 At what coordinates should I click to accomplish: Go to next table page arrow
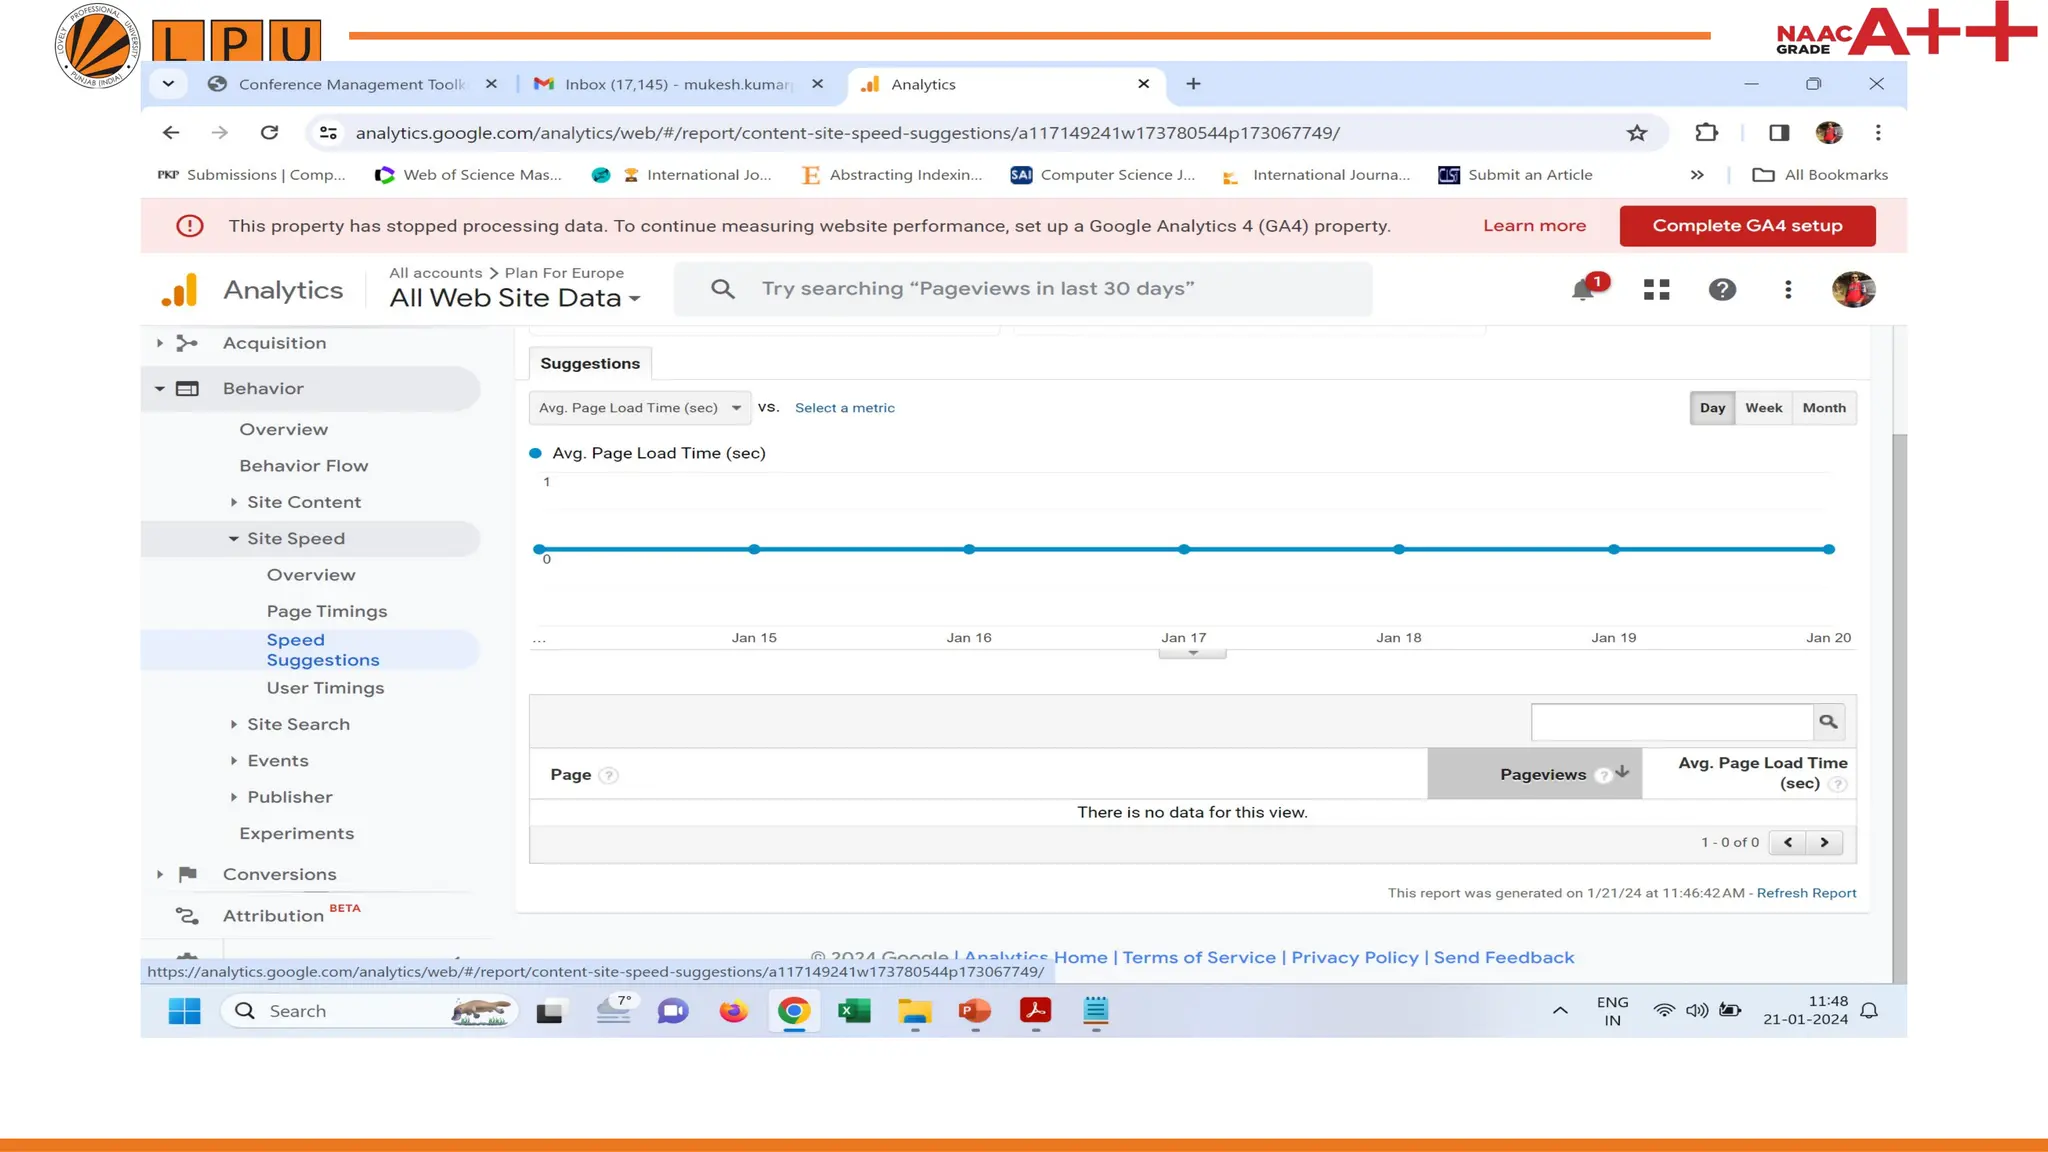1824,842
